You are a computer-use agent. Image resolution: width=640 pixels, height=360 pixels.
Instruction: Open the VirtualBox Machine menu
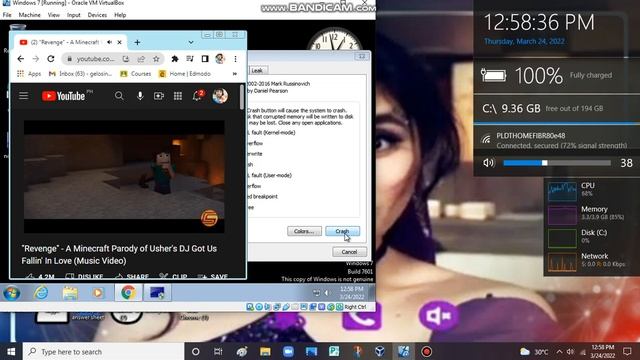pos(29,15)
